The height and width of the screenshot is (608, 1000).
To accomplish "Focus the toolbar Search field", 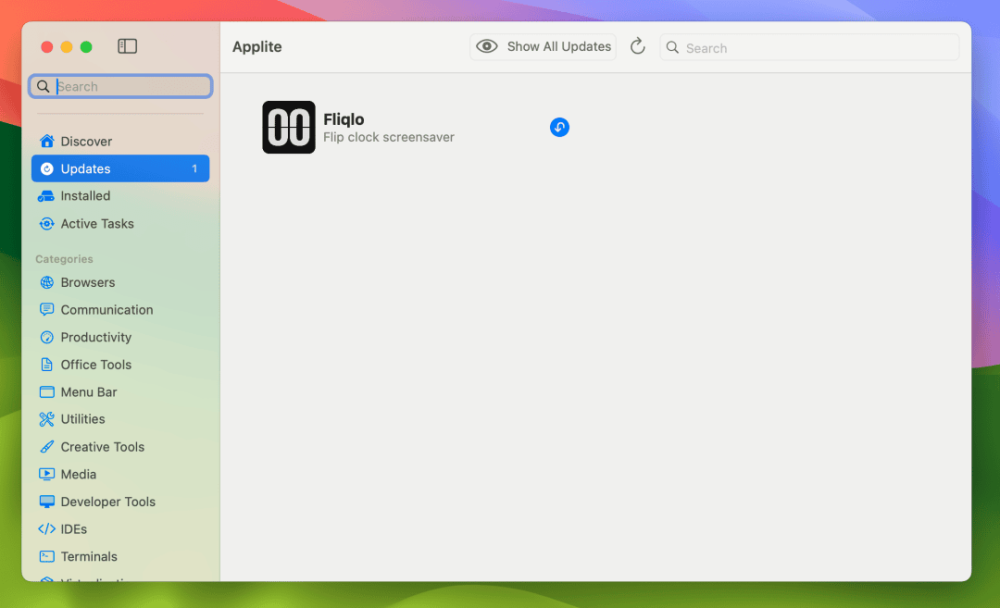I will (809, 48).
